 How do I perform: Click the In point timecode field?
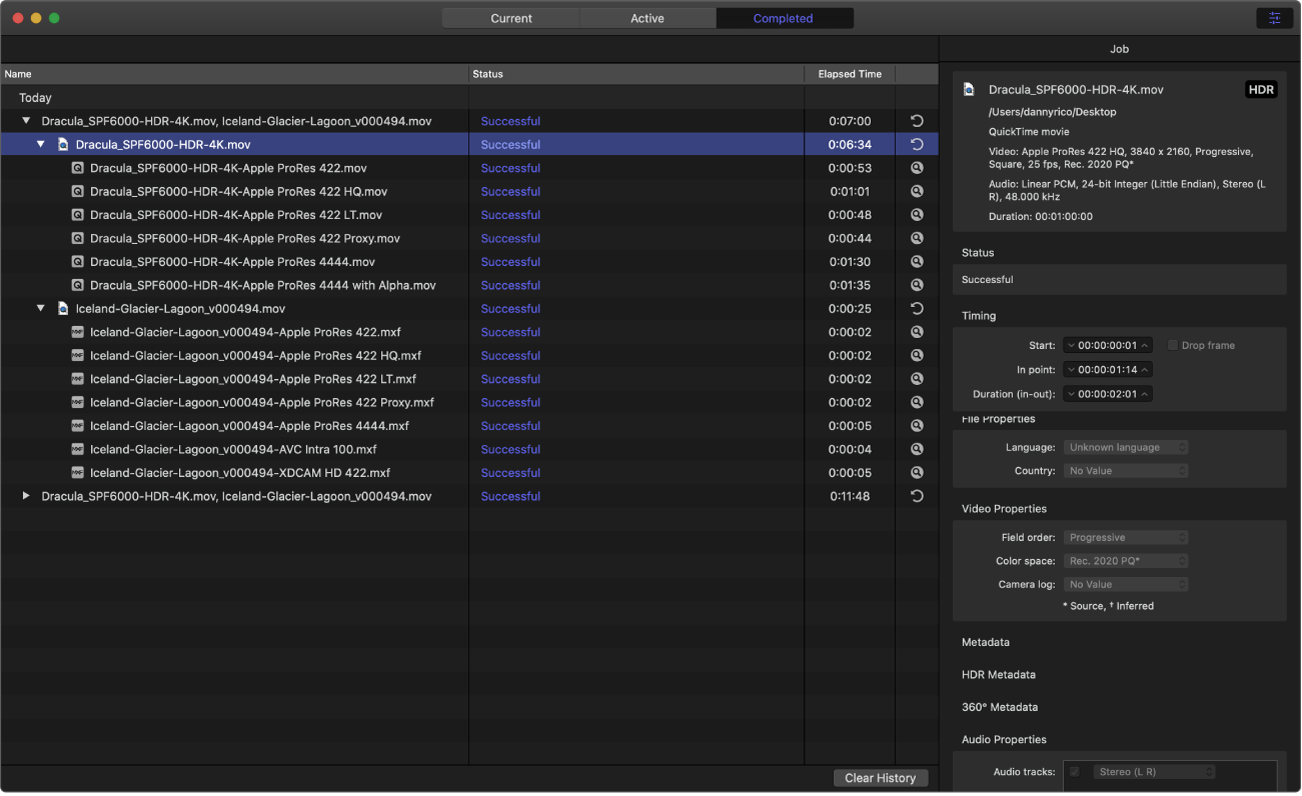click(1107, 370)
